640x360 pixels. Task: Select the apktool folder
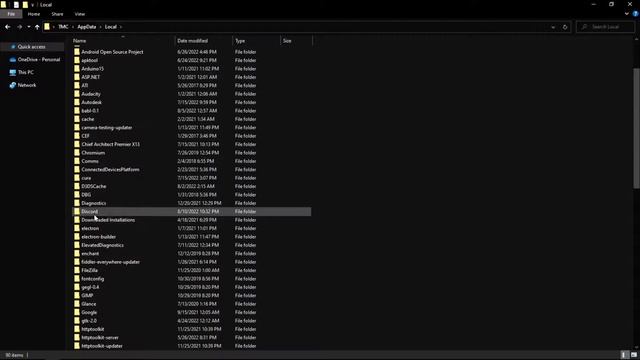[x=89, y=60]
